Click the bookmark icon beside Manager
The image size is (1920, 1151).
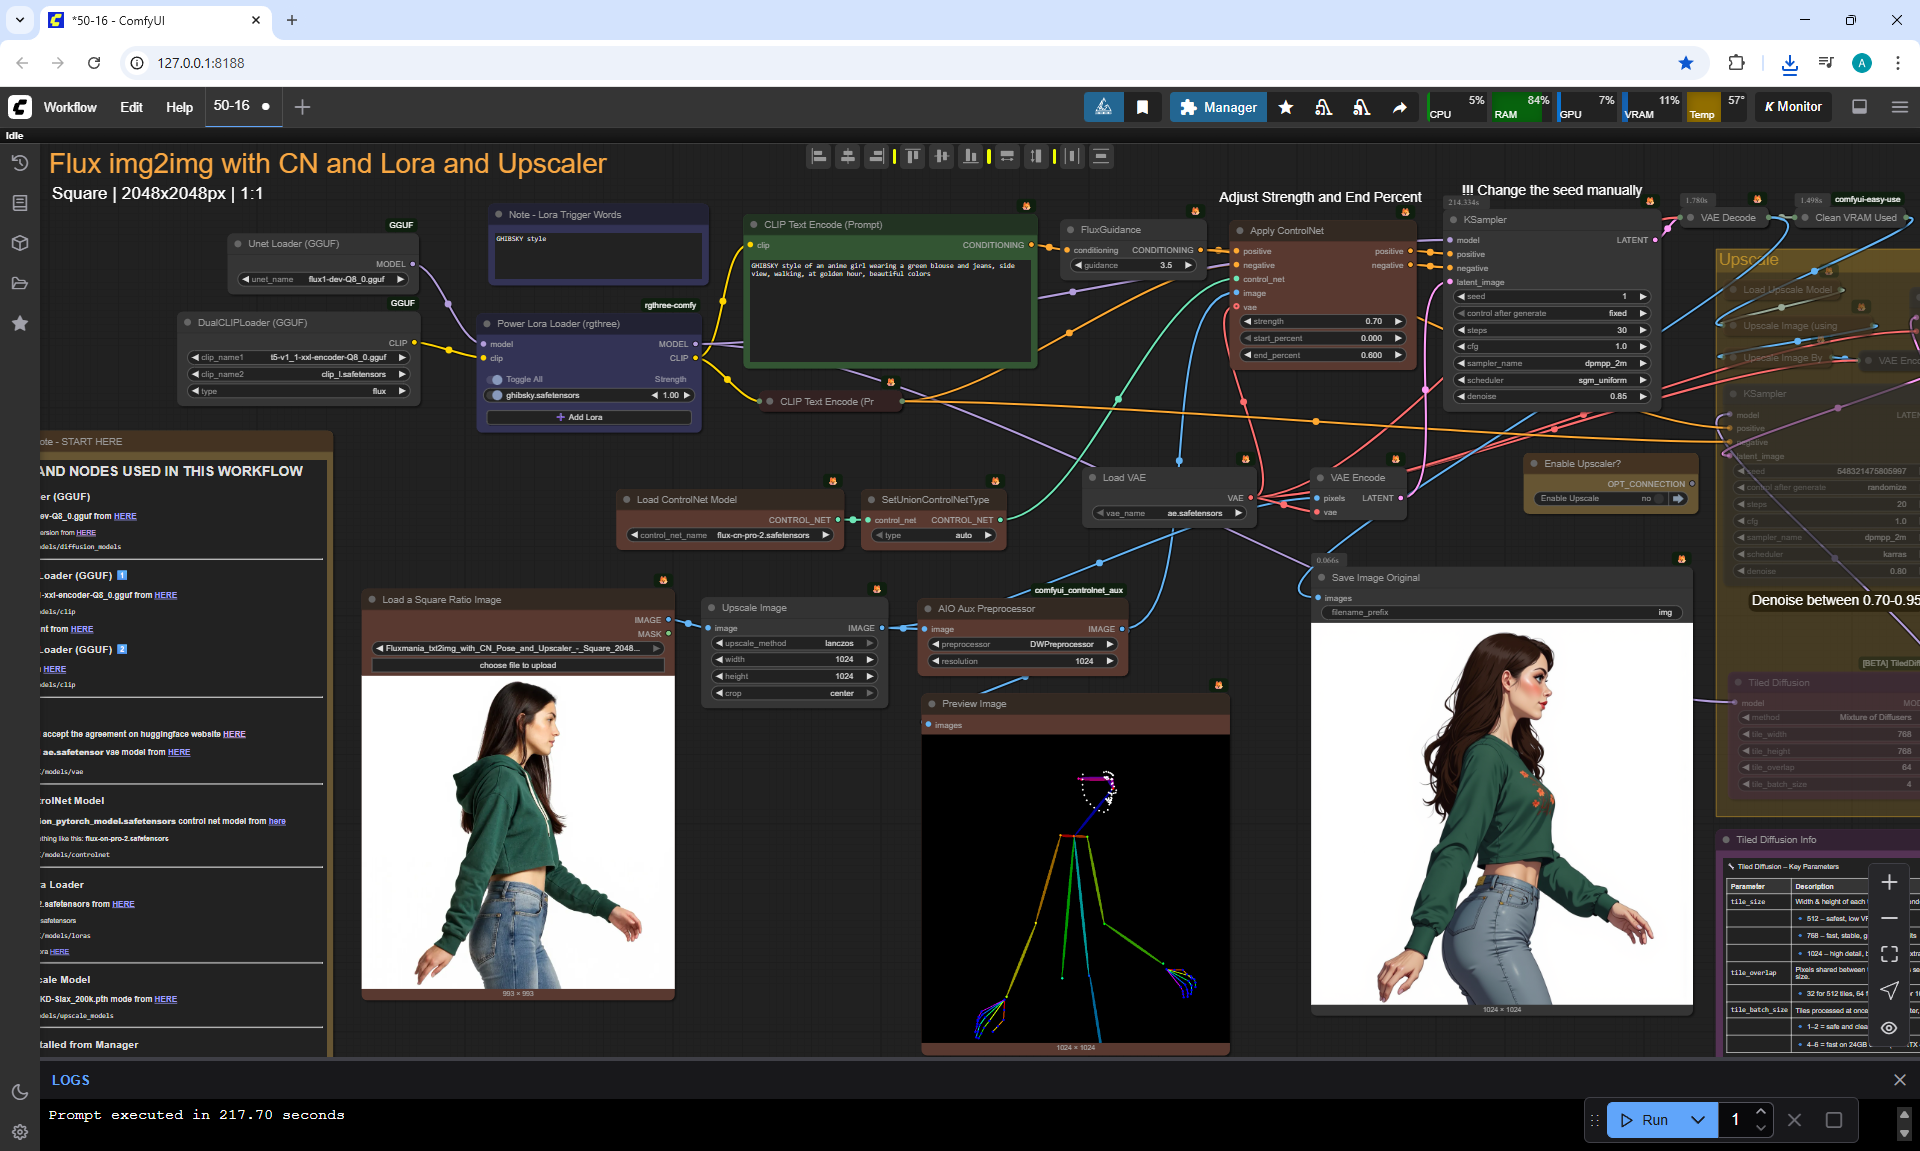click(1142, 107)
